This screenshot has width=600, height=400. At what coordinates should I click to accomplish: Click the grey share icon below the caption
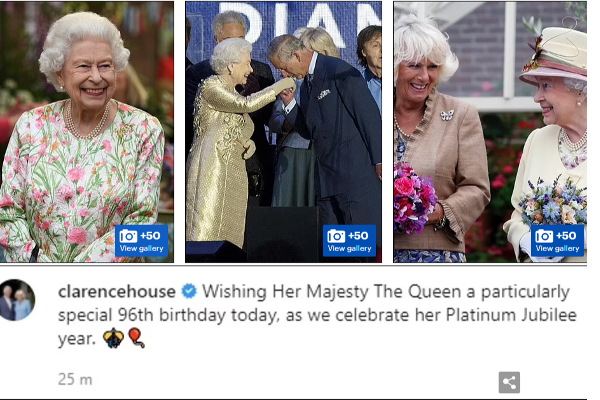[x=509, y=382]
